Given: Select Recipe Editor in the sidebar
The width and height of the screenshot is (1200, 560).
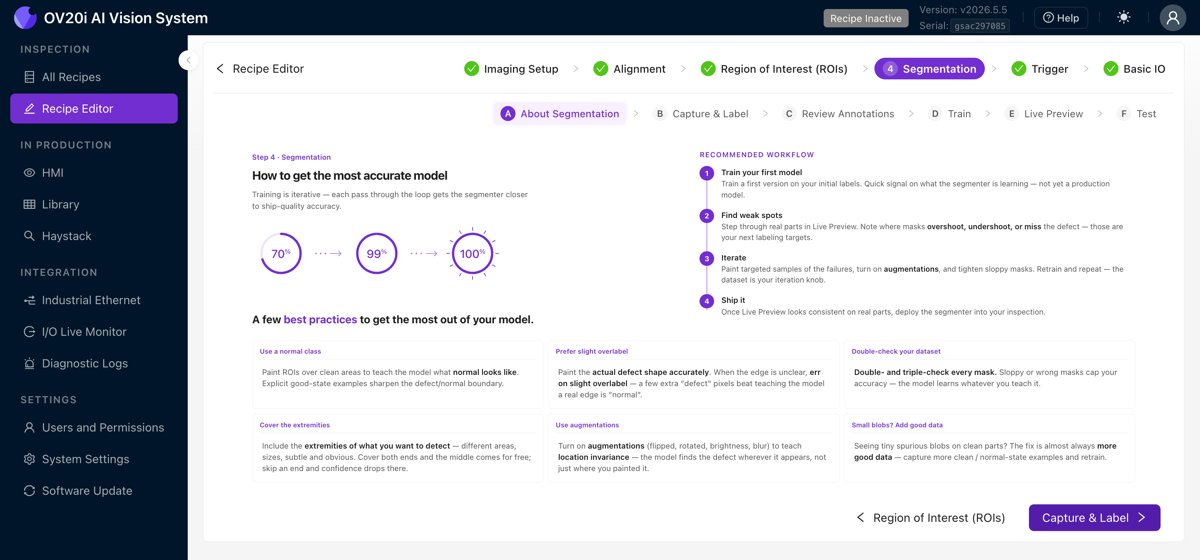Looking at the screenshot, I should click(x=94, y=109).
